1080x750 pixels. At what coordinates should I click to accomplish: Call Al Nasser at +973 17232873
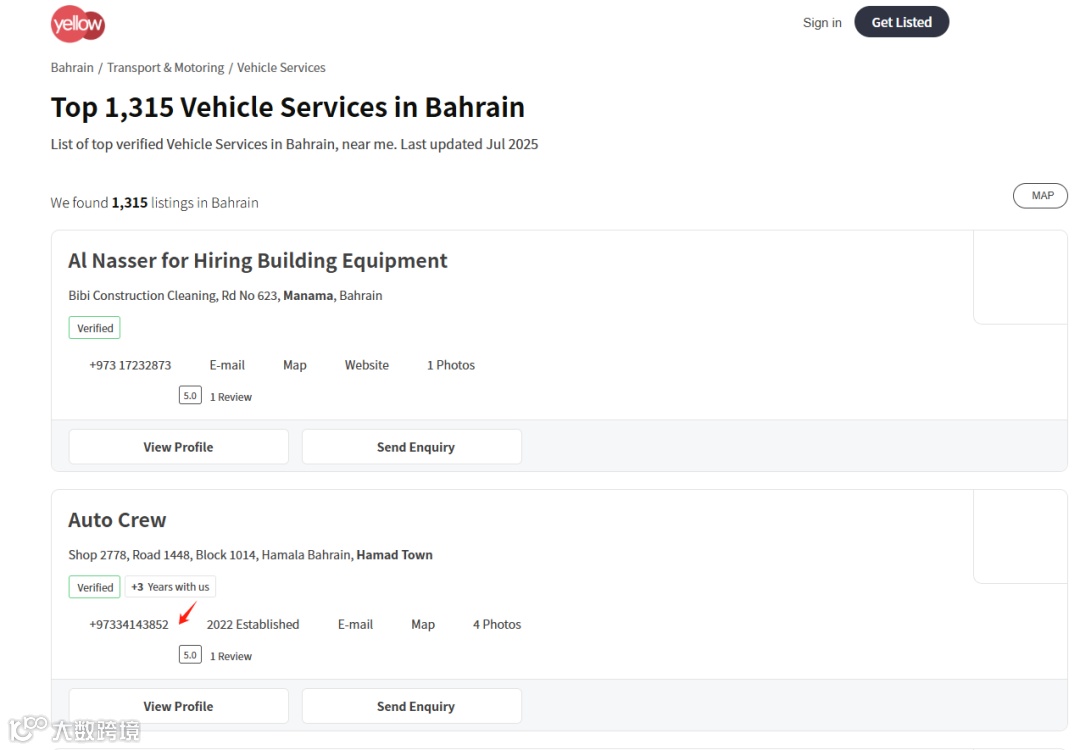click(x=130, y=366)
